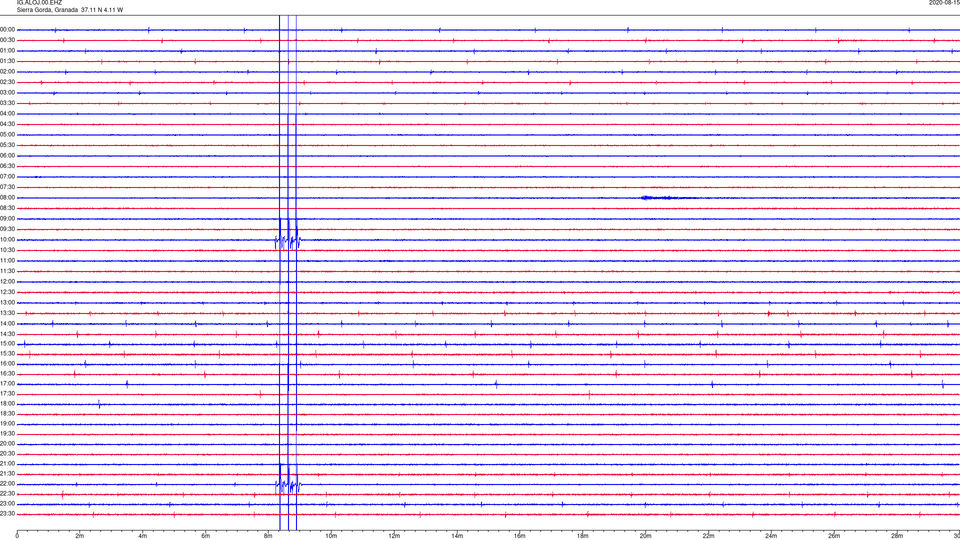Screen dimensions: 960x540
Task: Click the 4m tick label on time axis
Action: (x=143, y=536)
